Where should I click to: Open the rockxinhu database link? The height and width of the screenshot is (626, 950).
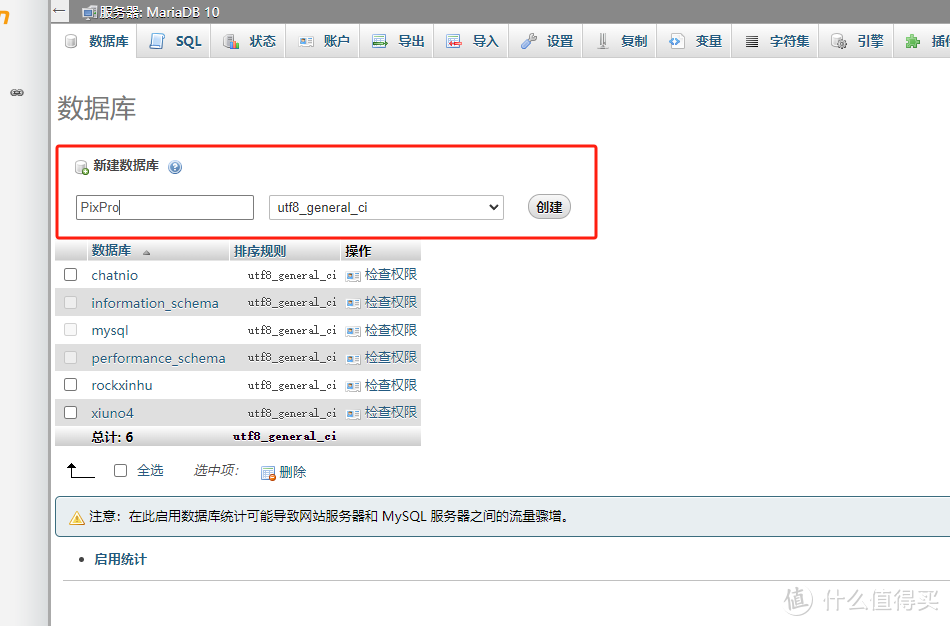tap(122, 385)
